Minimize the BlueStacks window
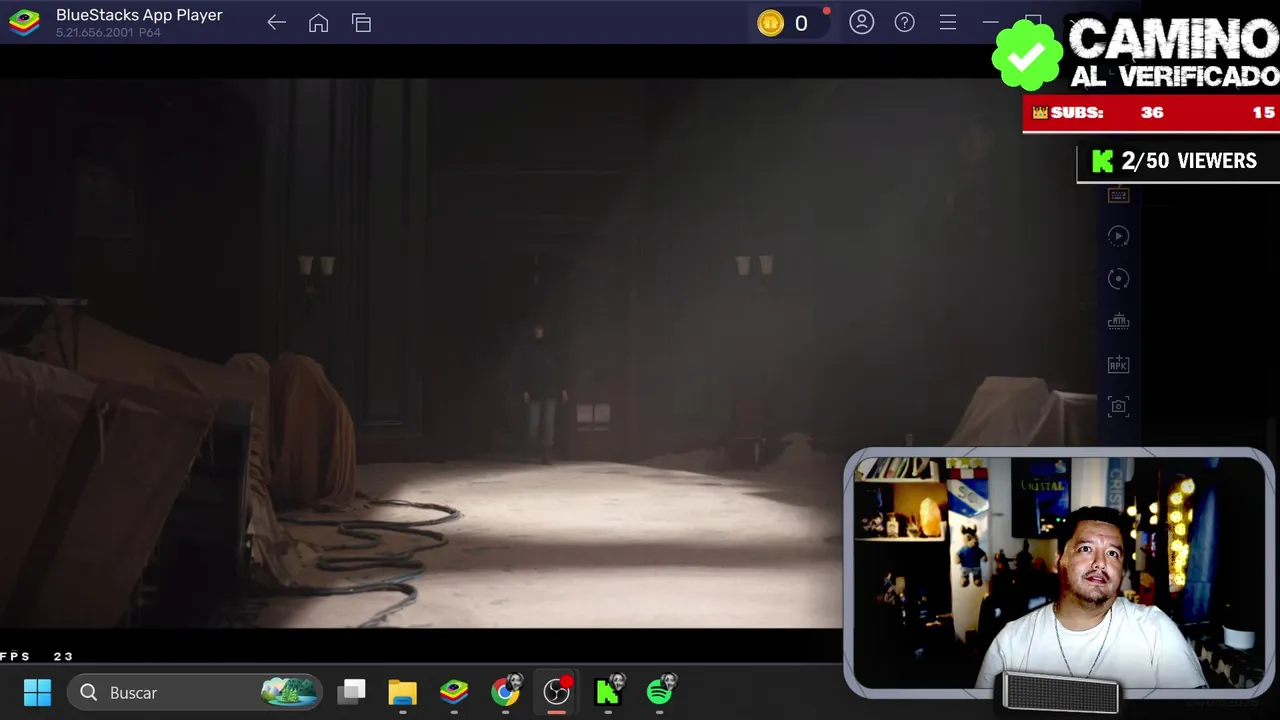1280x720 pixels. coord(990,22)
